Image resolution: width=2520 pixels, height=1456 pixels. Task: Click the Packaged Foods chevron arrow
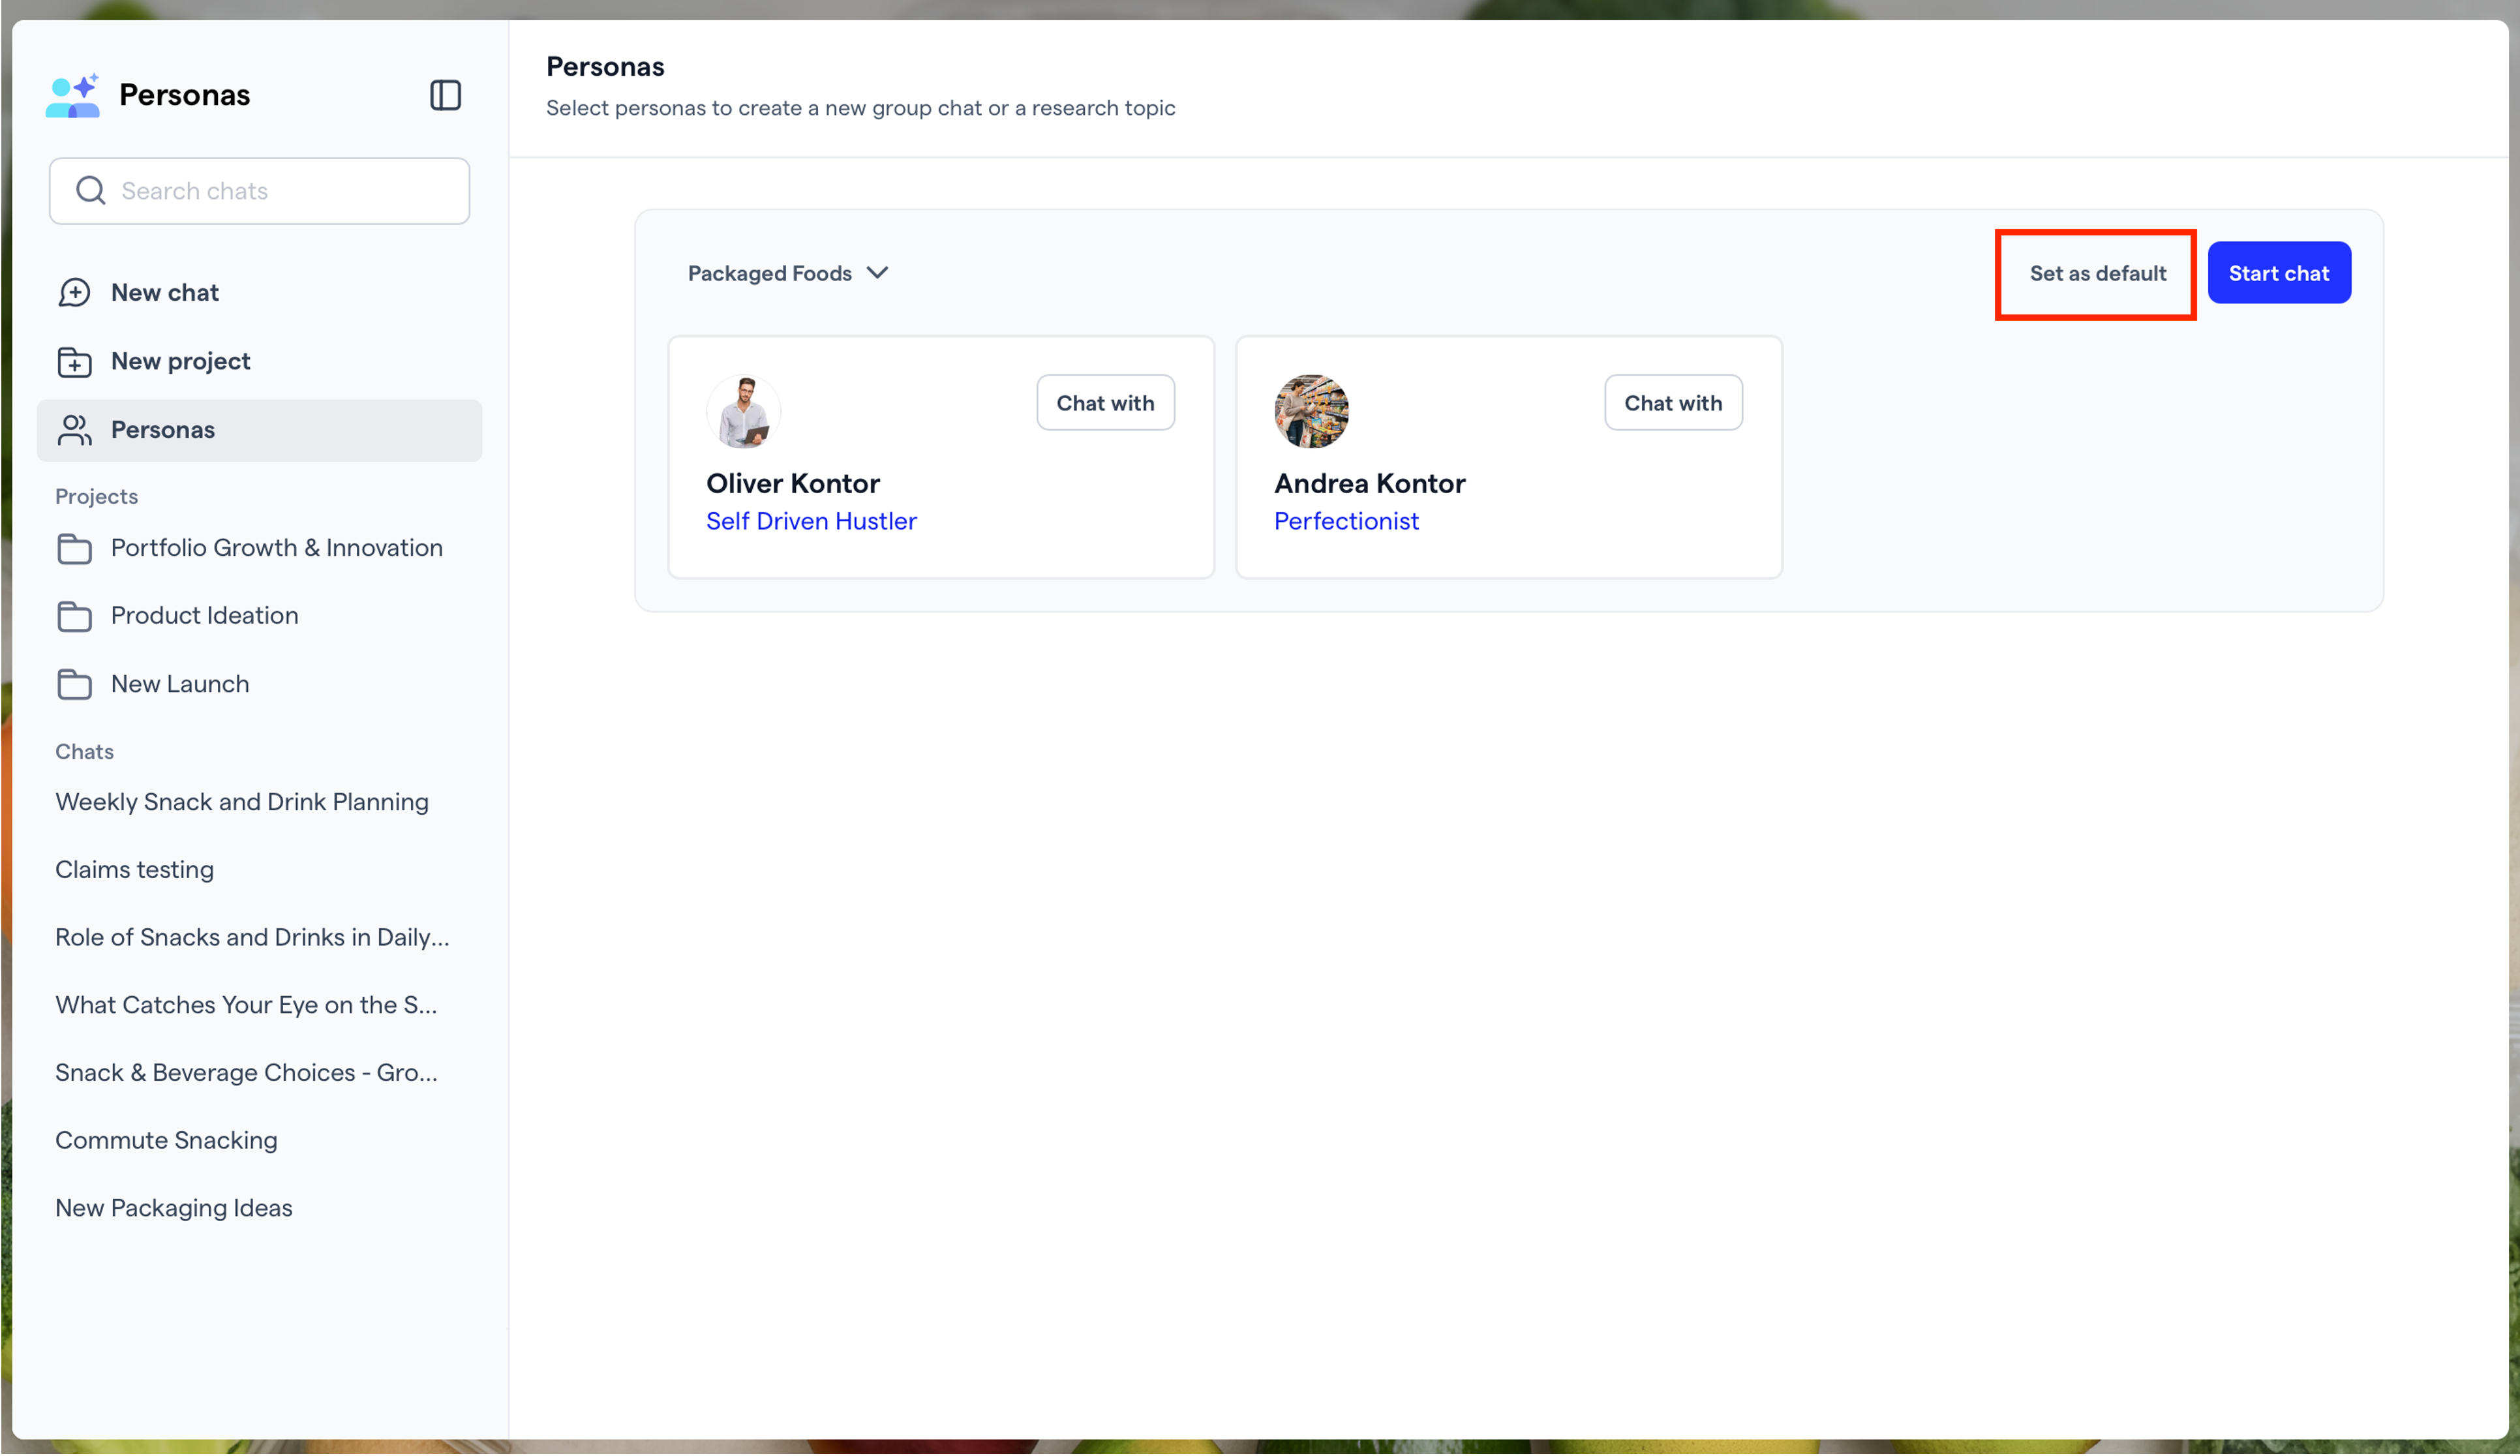[x=877, y=273]
